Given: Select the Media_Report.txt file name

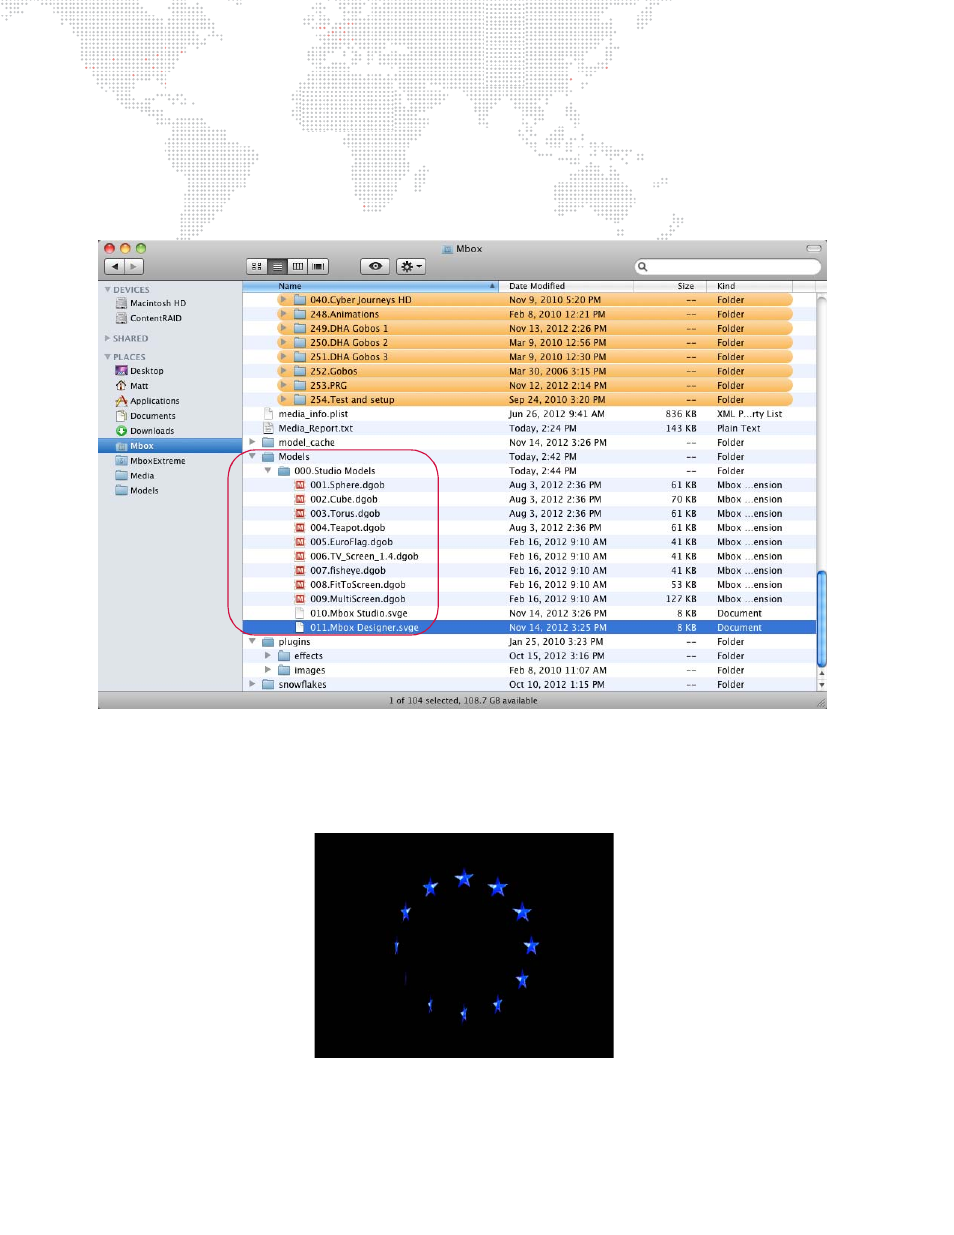Looking at the screenshot, I should click(x=316, y=428).
